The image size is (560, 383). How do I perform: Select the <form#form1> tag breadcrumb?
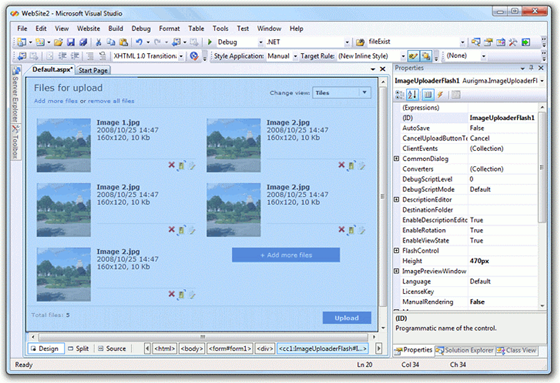(x=230, y=348)
